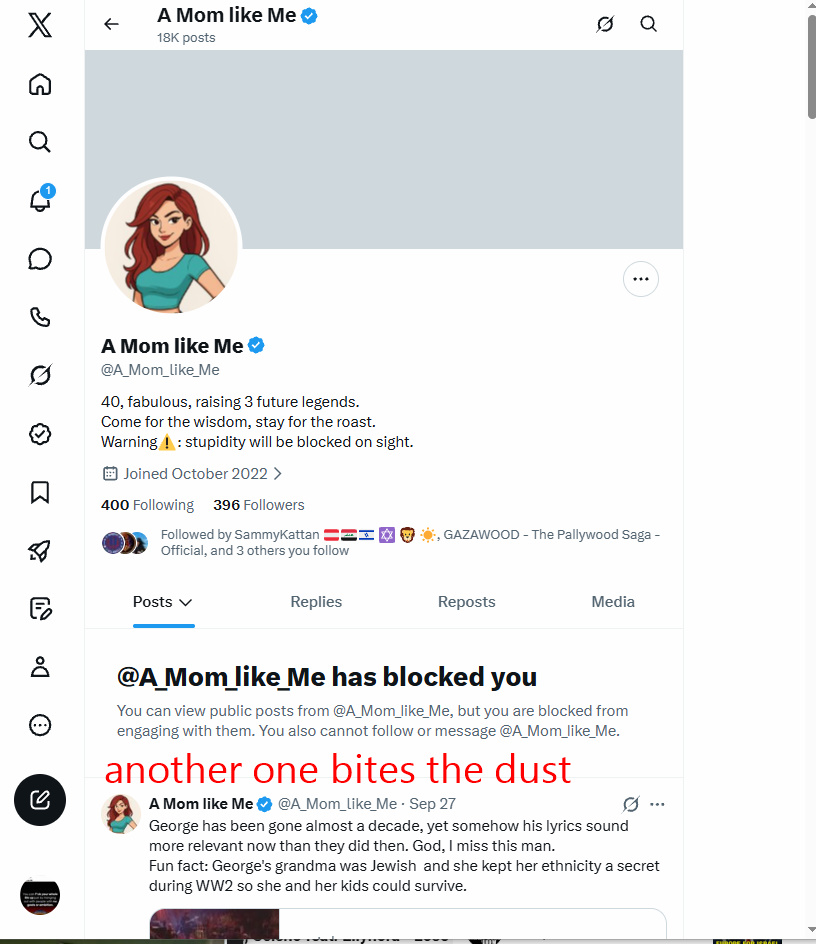
Task: Open Grok icon in left sidebar
Action: tap(40, 375)
